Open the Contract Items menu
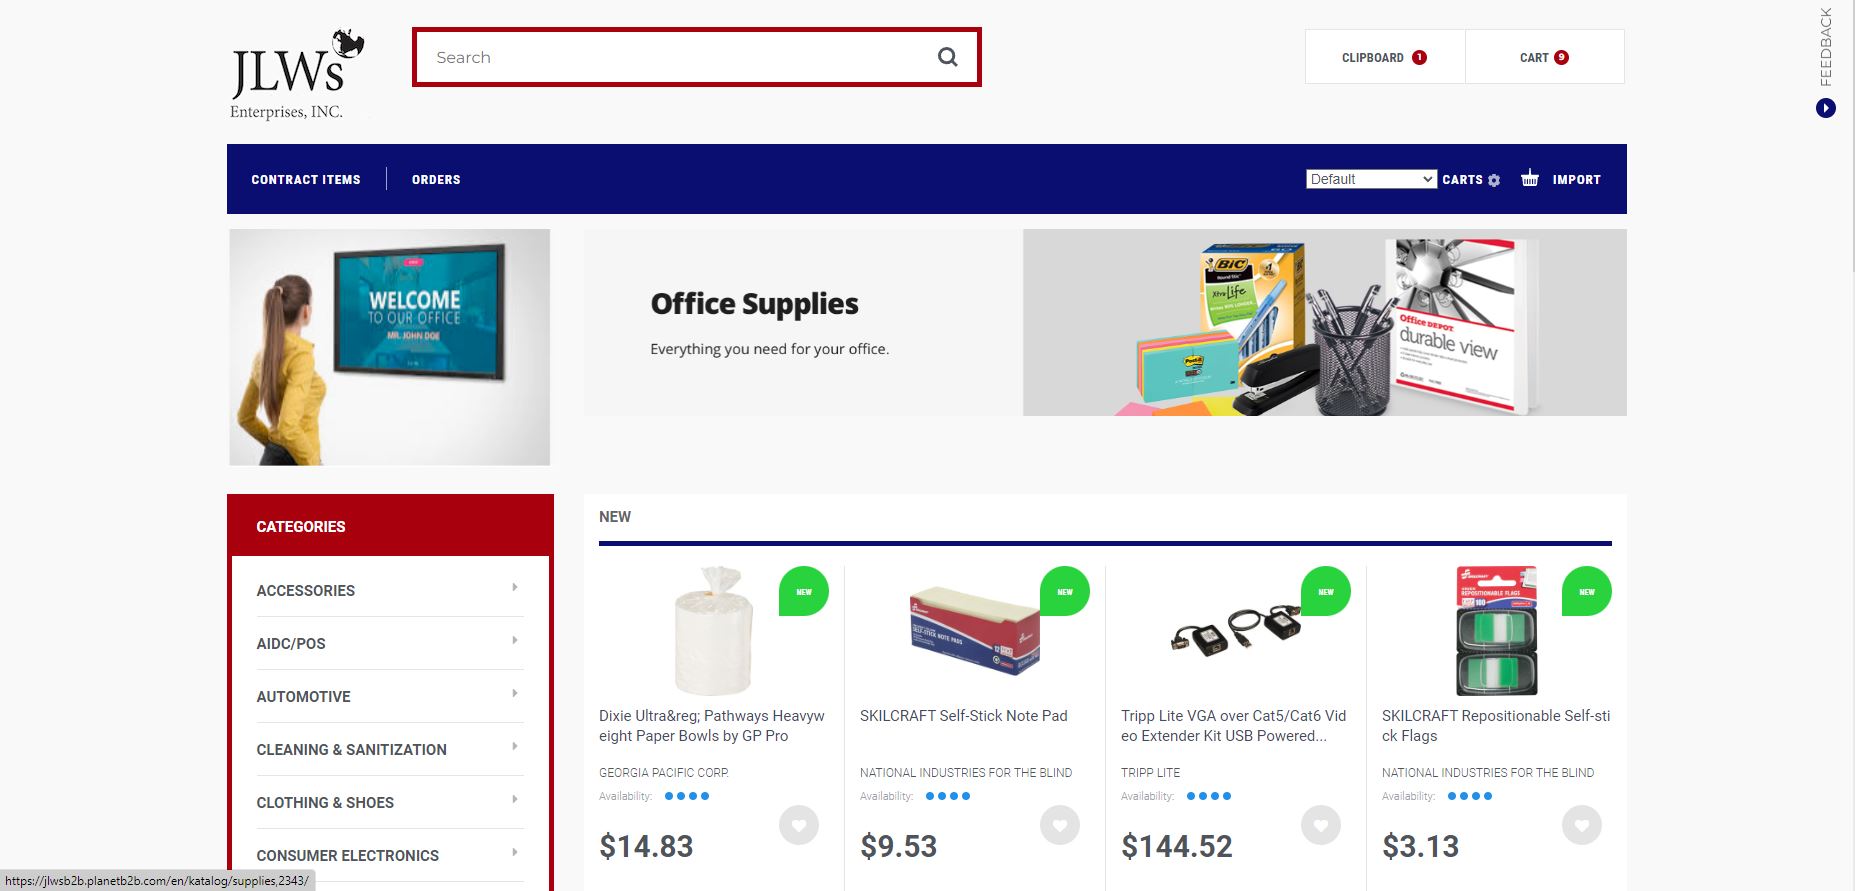The width and height of the screenshot is (1855, 891). (306, 180)
